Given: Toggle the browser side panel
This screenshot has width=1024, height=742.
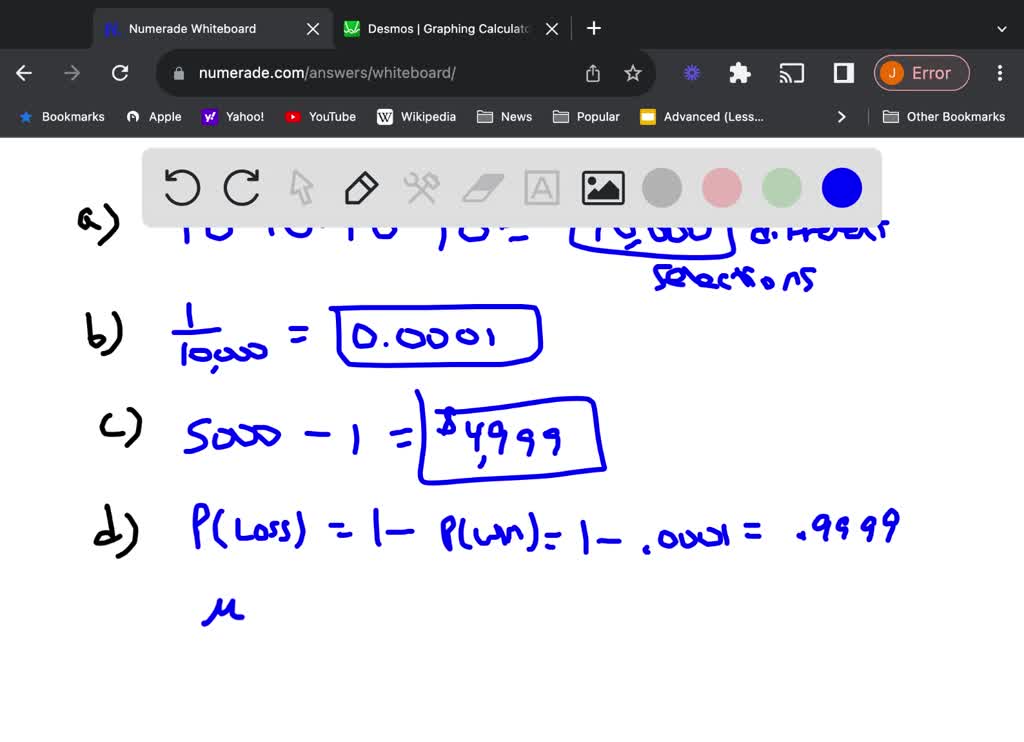Looking at the screenshot, I should pyautogui.click(x=844, y=73).
